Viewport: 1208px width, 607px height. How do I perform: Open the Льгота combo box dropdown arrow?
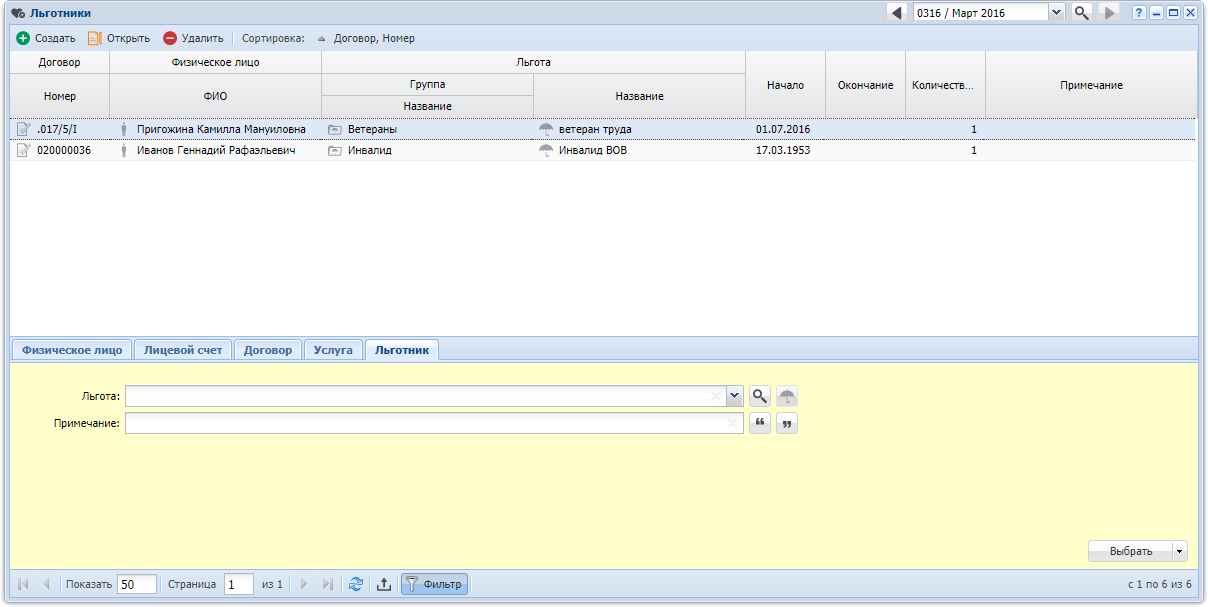(735, 397)
